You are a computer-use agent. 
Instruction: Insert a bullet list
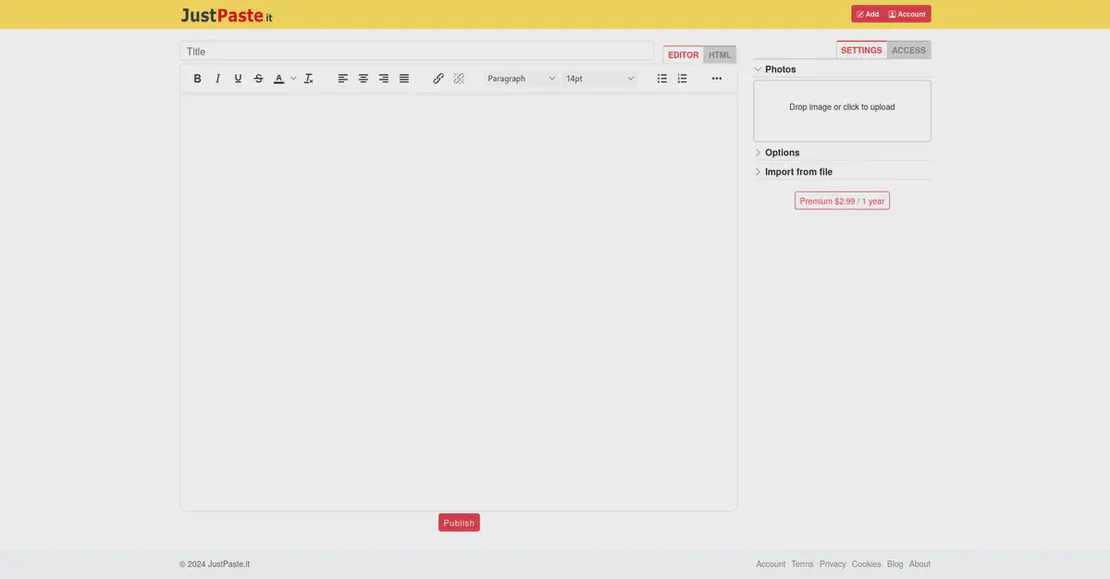(662, 78)
